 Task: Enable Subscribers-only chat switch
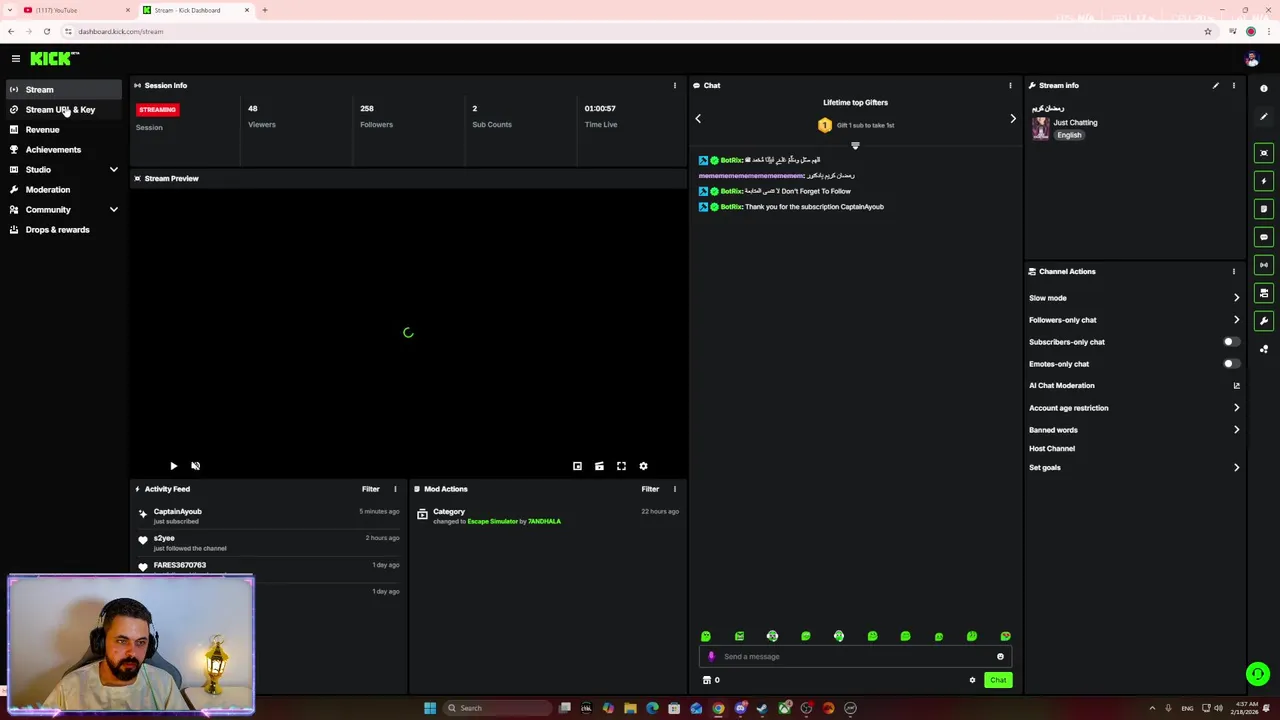[1231, 342]
